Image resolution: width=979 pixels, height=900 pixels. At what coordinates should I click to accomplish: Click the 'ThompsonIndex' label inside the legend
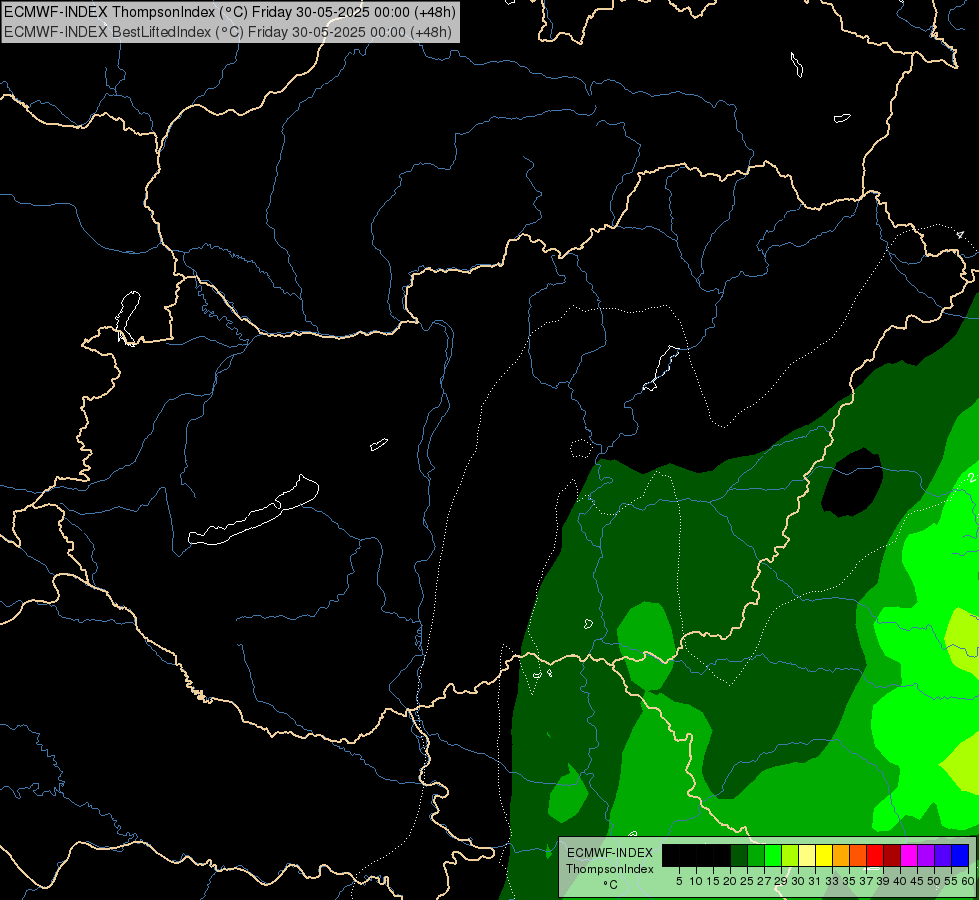pyautogui.click(x=609, y=869)
